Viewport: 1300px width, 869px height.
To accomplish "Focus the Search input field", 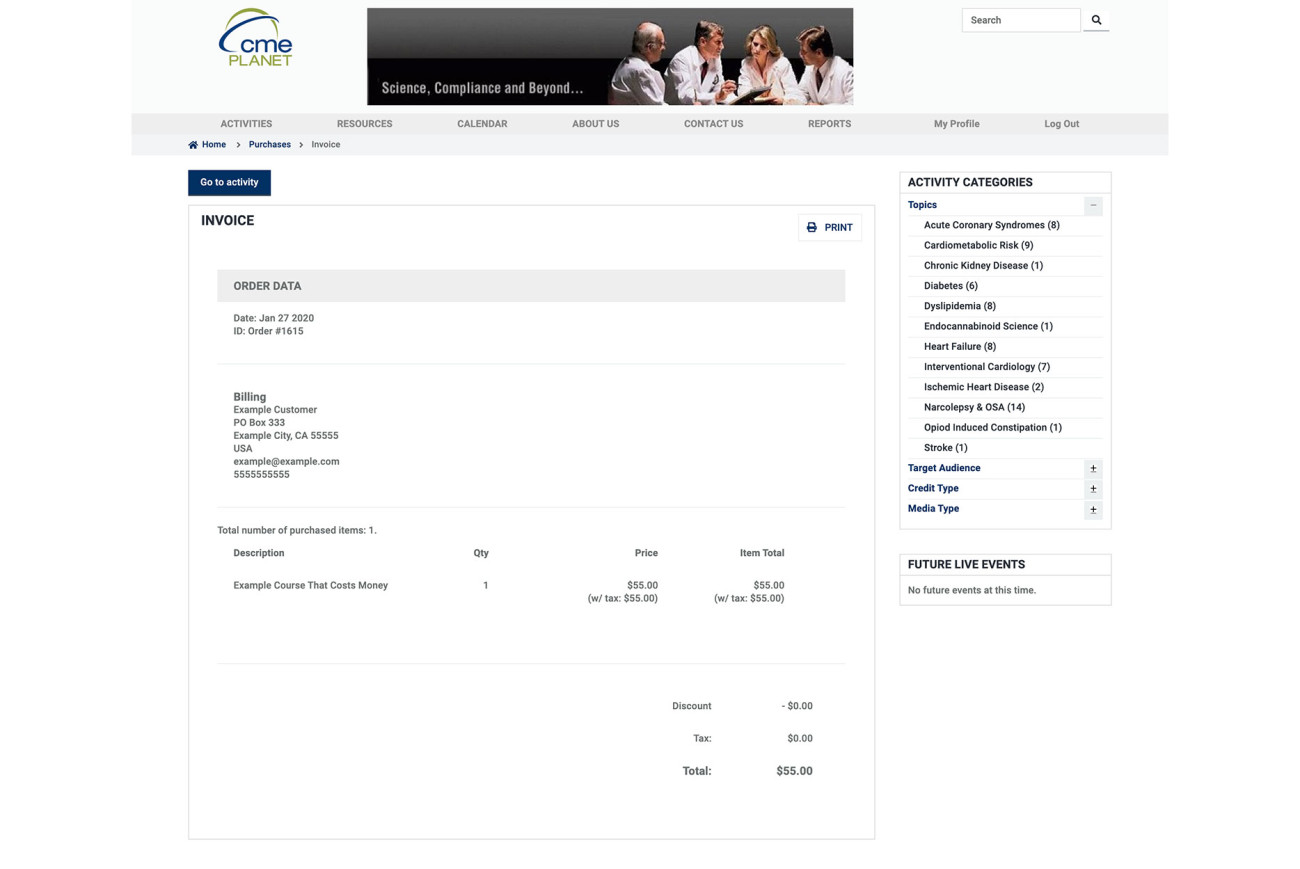I will pyautogui.click(x=1020, y=20).
